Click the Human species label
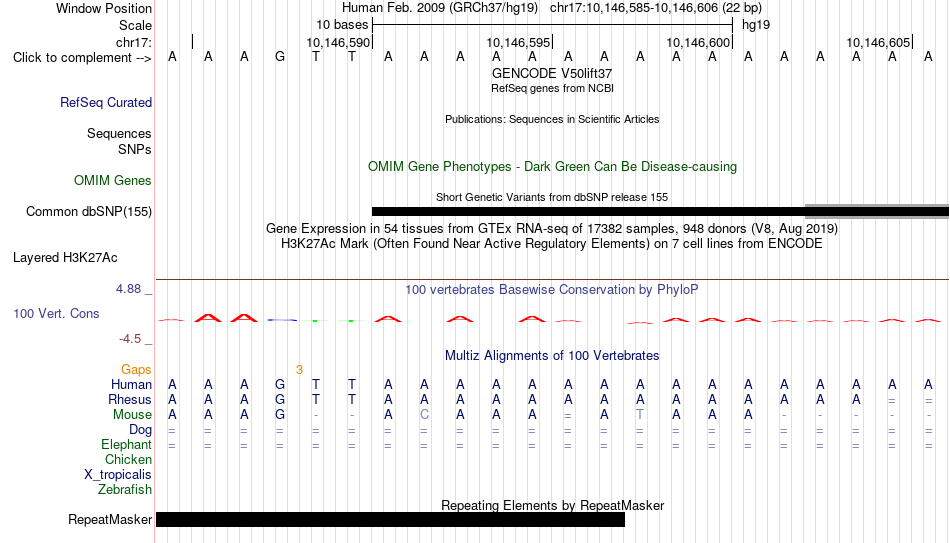Image resolution: width=950 pixels, height=543 pixels. [131, 385]
